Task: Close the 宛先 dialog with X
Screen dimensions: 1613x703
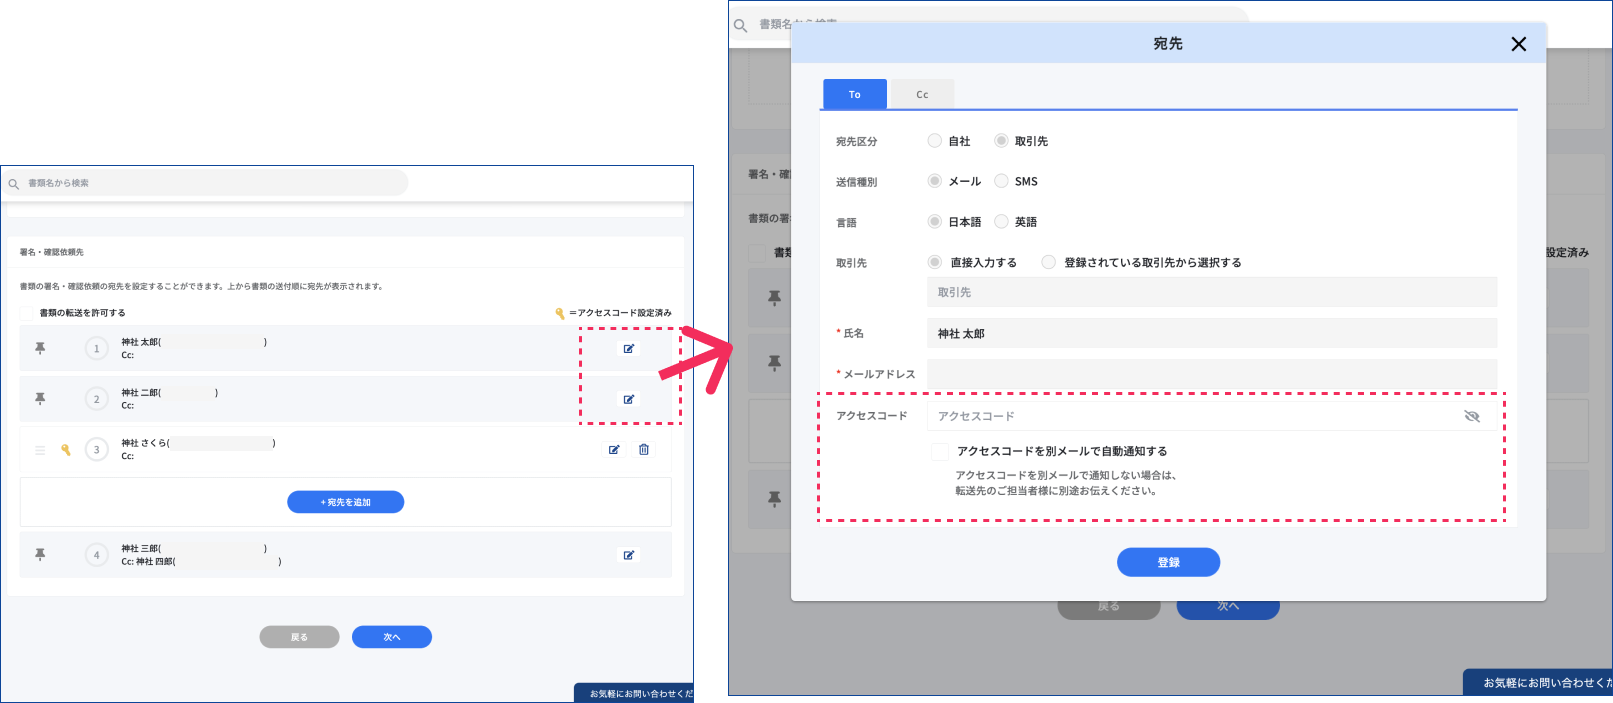Action: (1518, 44)
